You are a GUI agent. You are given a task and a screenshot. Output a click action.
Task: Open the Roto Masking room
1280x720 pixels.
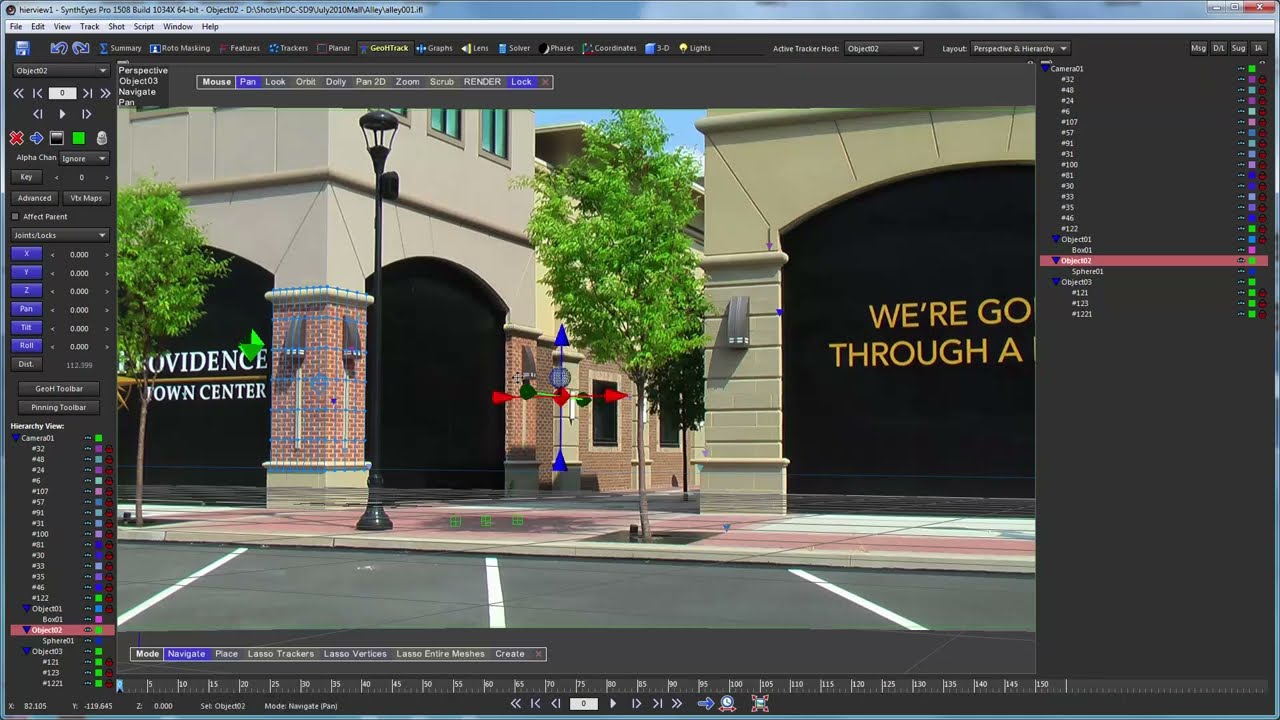click(180, 48)
